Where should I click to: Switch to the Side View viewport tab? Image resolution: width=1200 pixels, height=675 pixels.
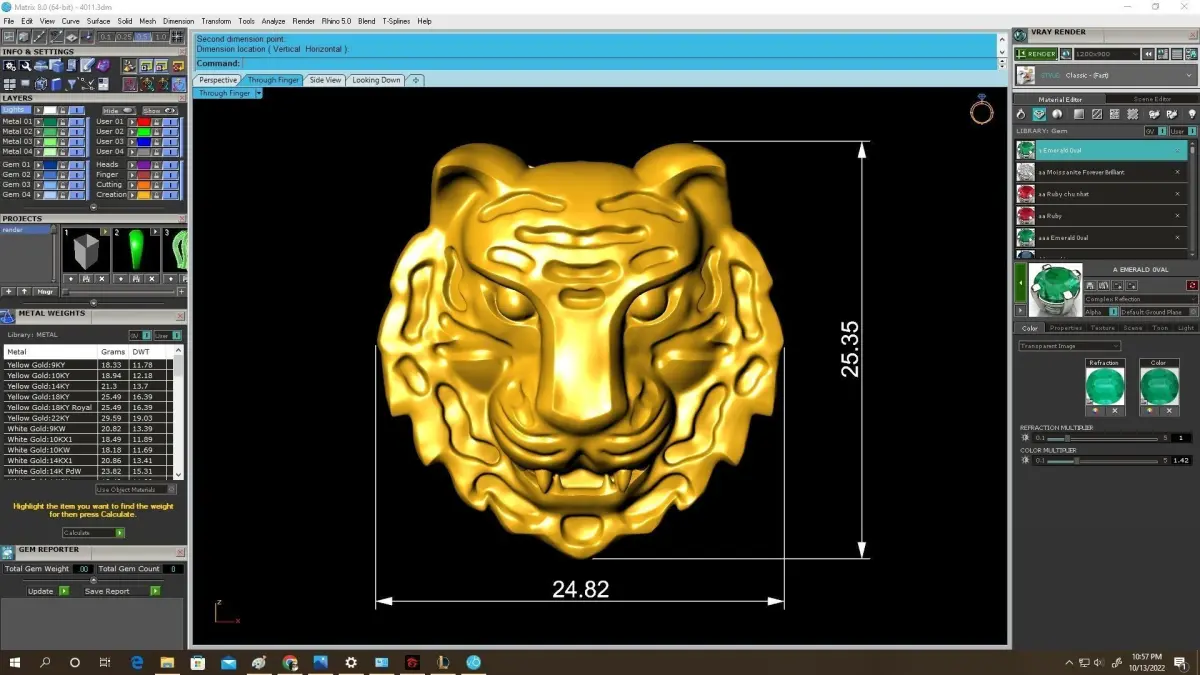[325, 80]
